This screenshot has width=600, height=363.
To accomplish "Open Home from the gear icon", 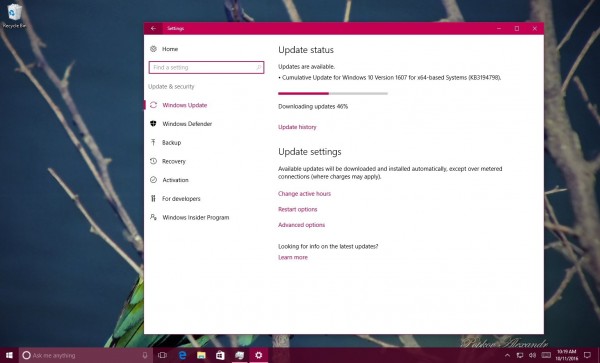I will pos(153,49).
